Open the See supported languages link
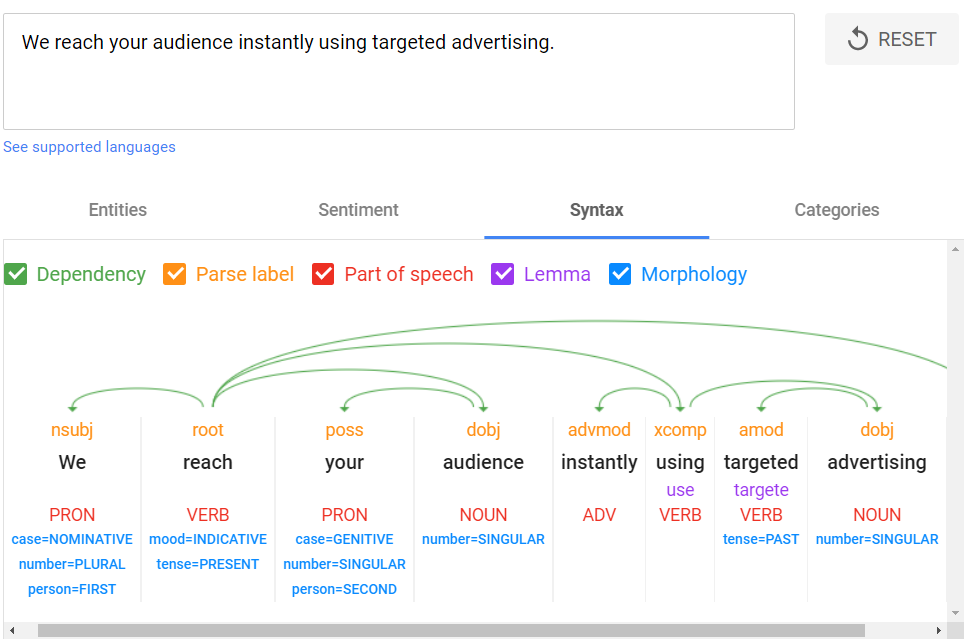 click(89, 147)
